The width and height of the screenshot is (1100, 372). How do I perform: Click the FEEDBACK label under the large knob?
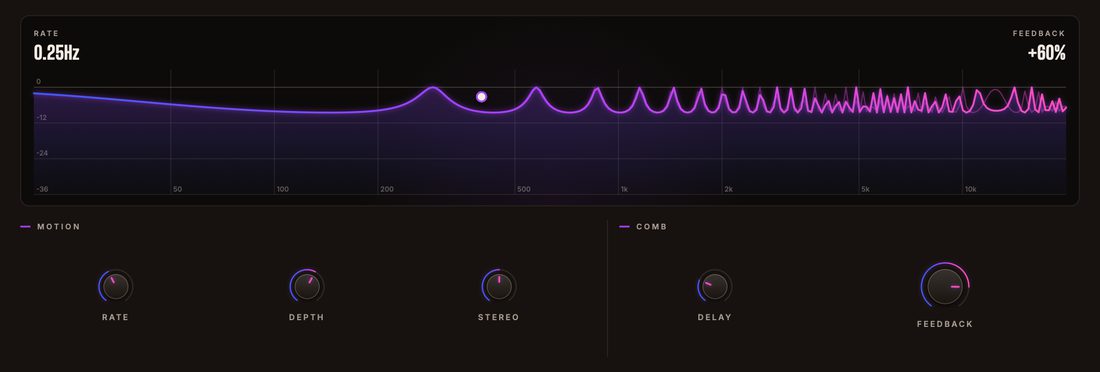coord(945,324)
